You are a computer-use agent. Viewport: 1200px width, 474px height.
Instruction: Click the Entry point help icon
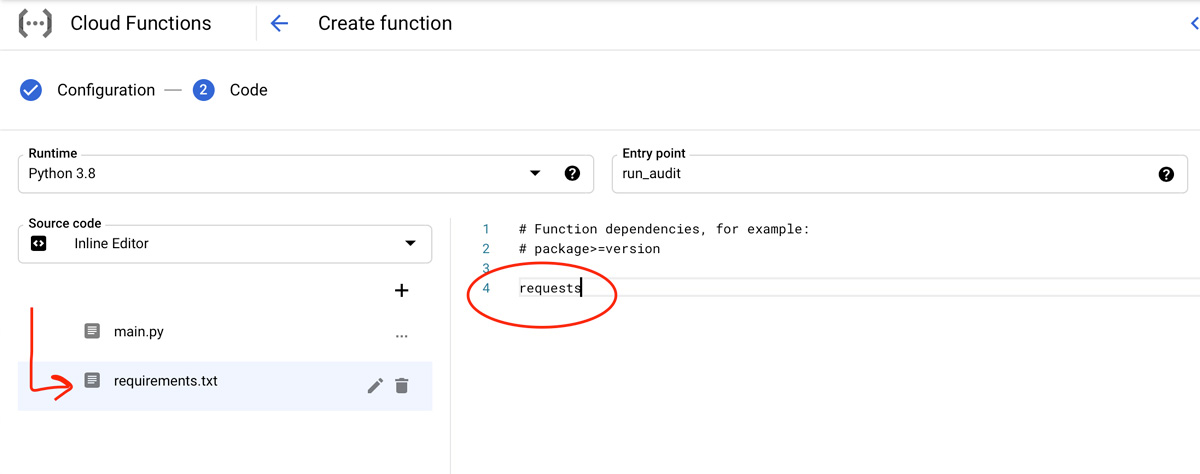tap(1166, 174)
